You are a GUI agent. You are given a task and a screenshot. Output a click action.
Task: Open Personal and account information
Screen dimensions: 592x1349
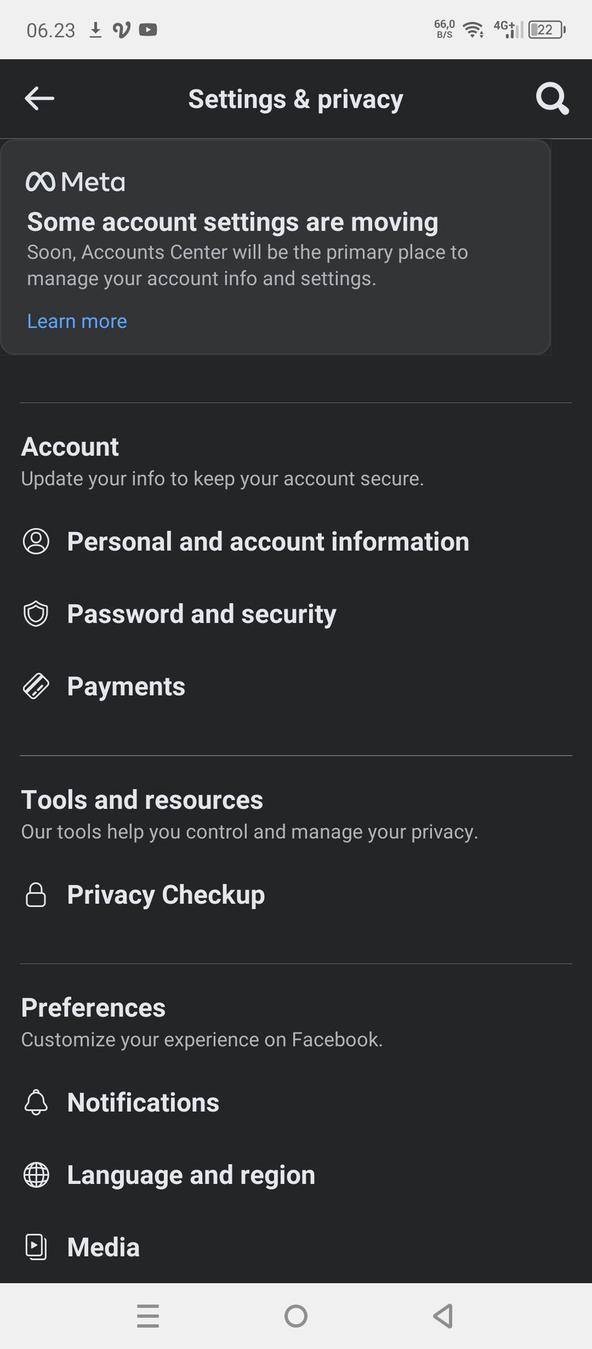coord(268,541)
